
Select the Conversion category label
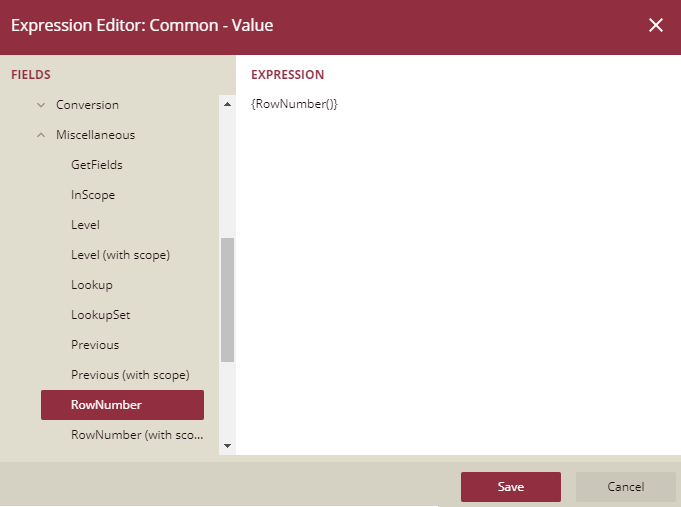pos(87,105)
